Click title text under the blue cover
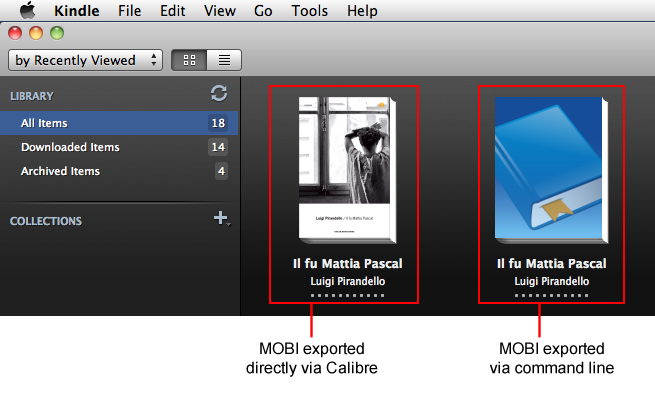 pyautogui.click(x=551, y=263)
